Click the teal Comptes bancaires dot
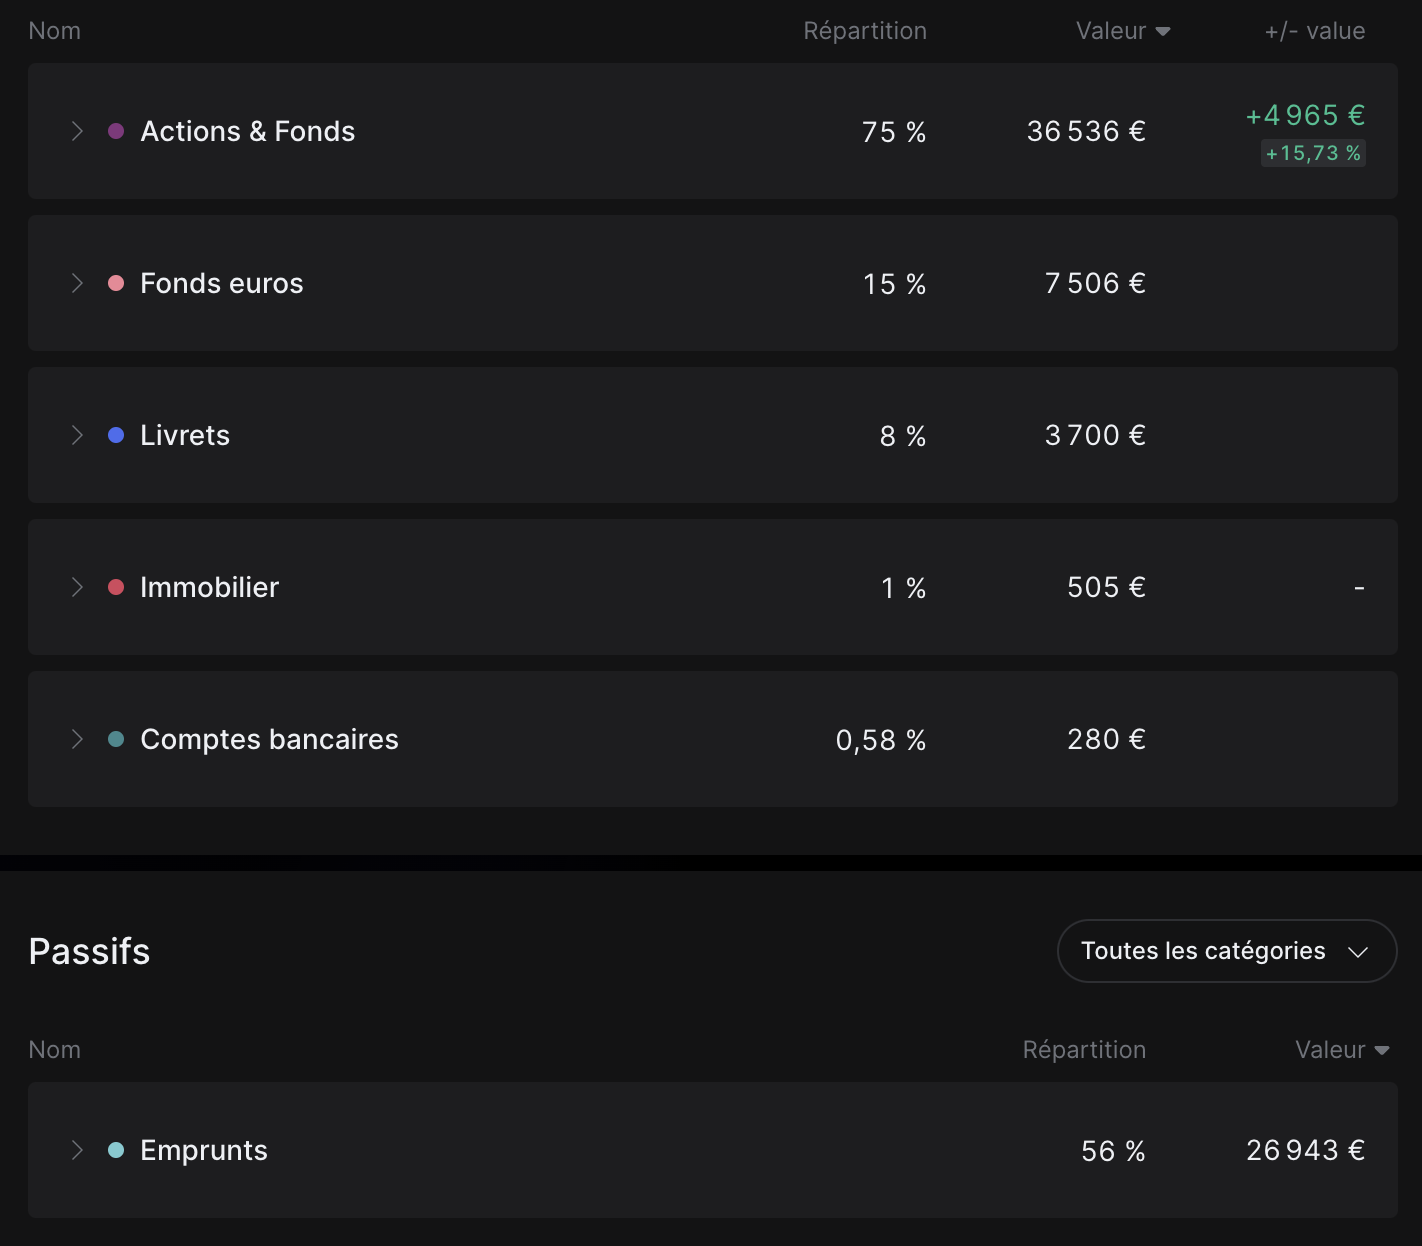Screen dimensions: 1422x1246 116,739
